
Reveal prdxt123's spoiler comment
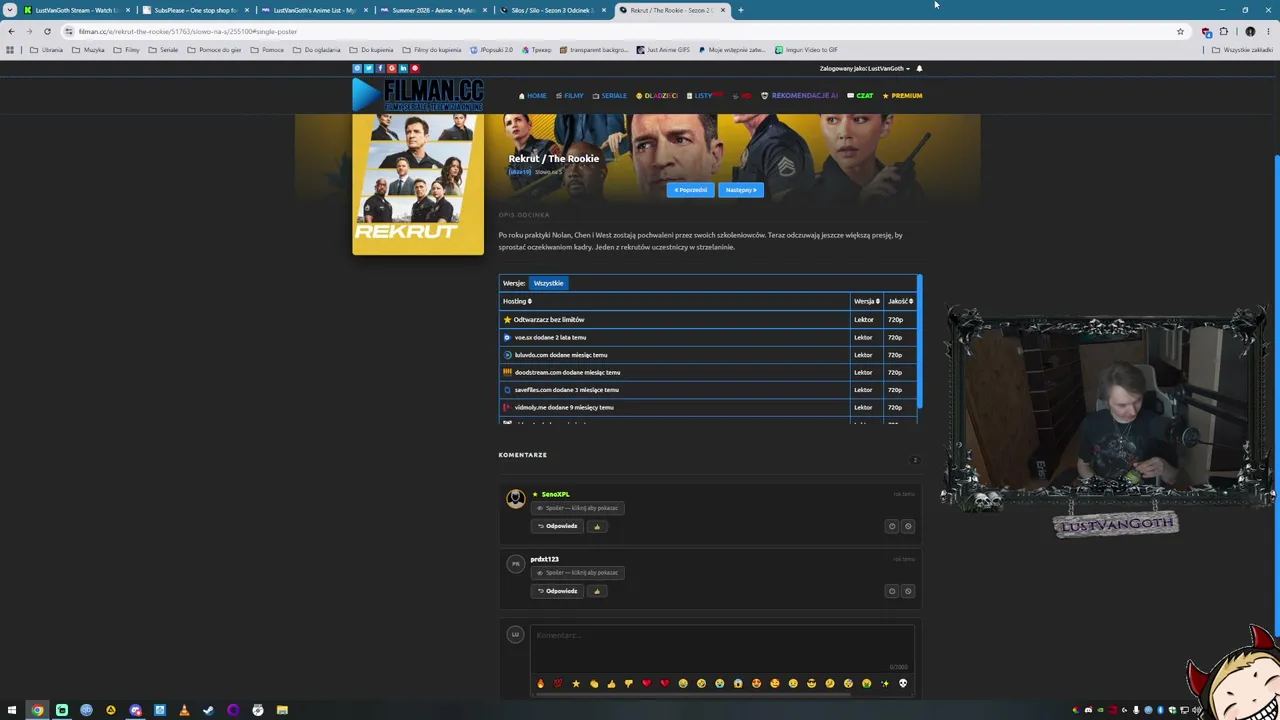pos(578,573)
